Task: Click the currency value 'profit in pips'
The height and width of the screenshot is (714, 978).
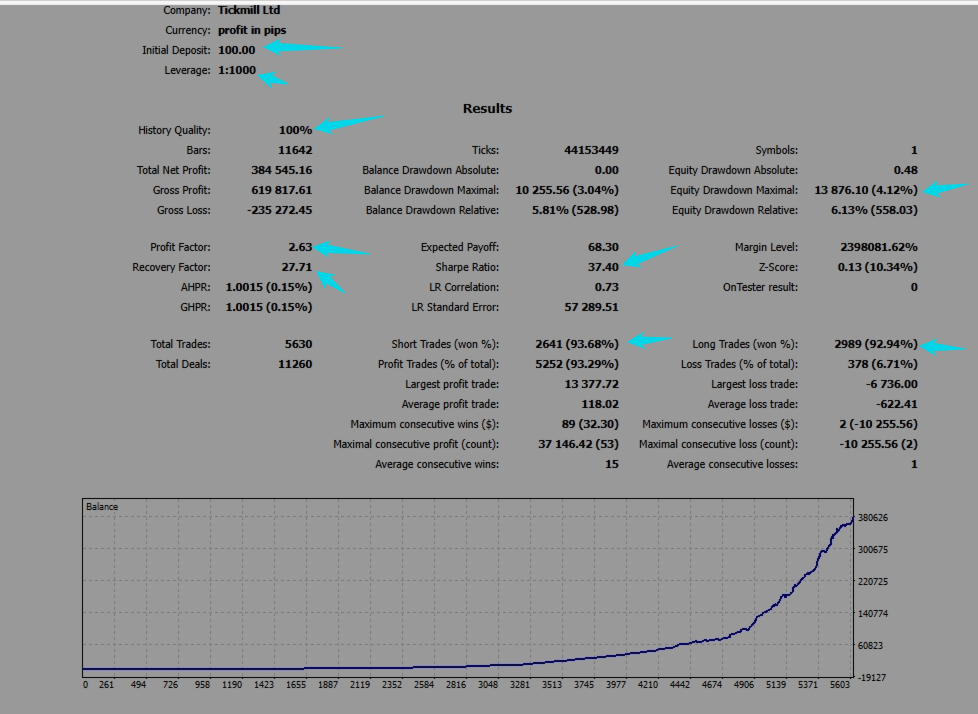Action: click(252, 30)
